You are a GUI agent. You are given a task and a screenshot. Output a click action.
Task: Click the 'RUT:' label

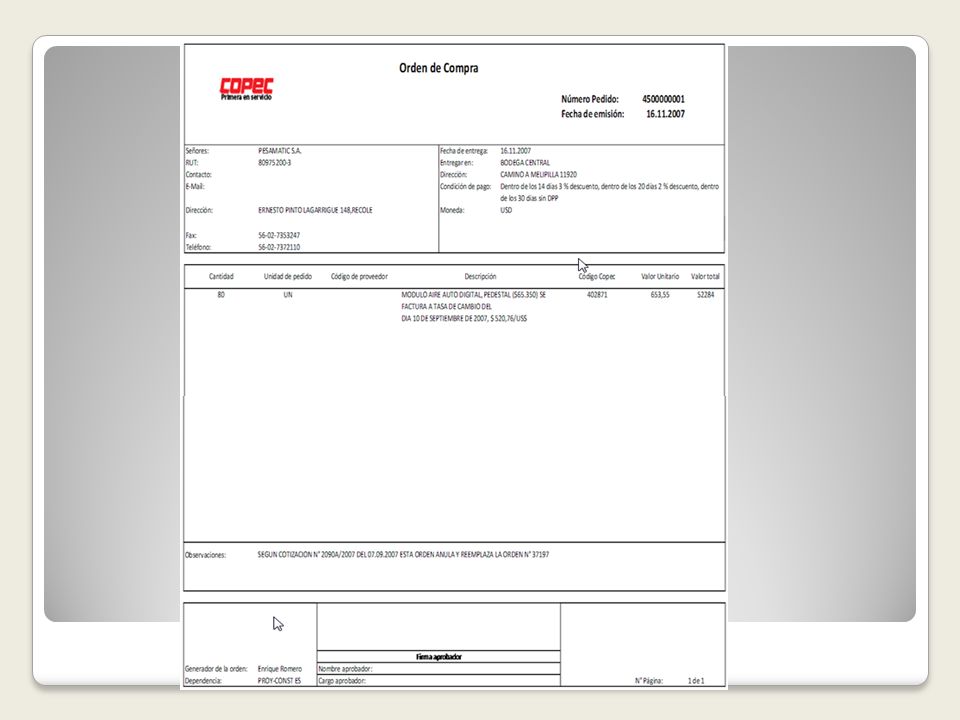pos(192,163)
